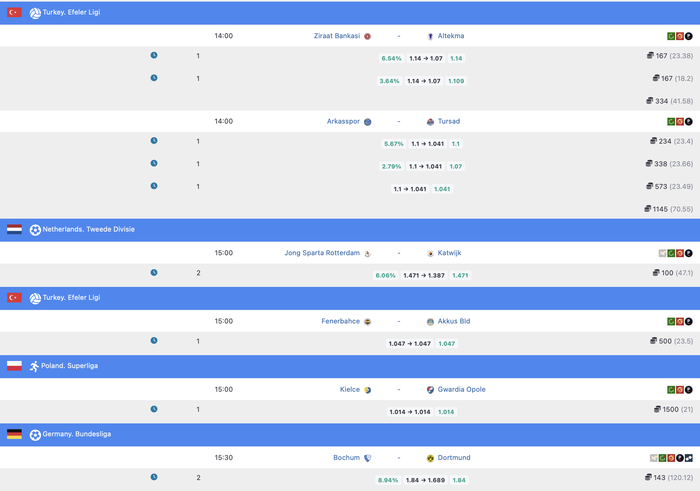Click coins icon next to 1145 total

pyautogui.click(x=647, y=208)
